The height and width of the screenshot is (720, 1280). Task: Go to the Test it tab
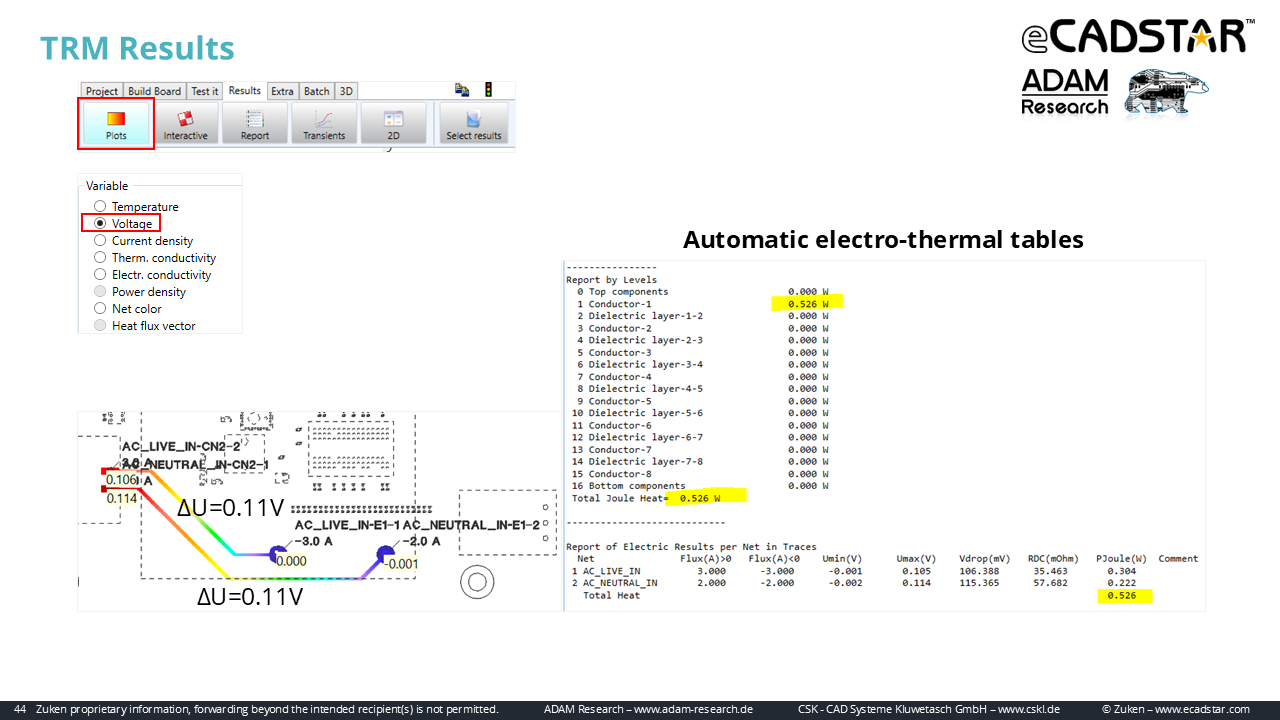(205, 91)
